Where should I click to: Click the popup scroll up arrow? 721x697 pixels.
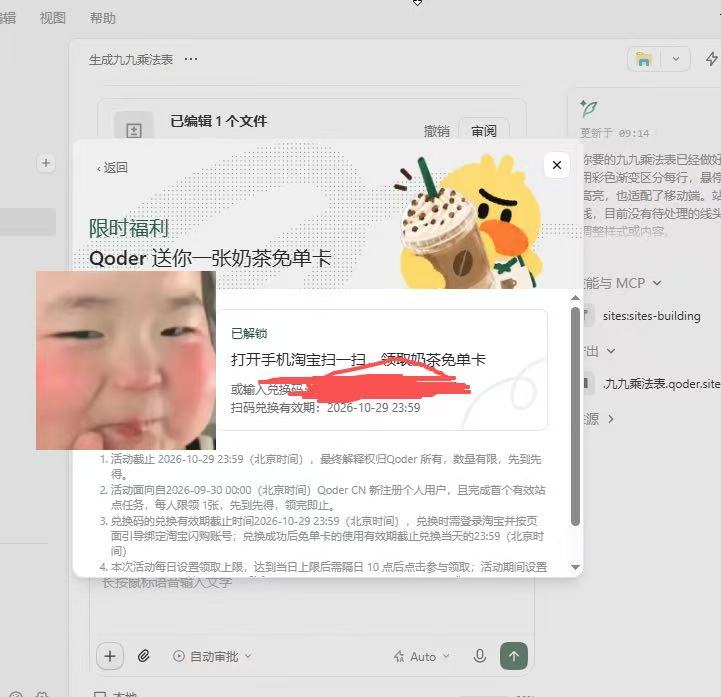575,298
